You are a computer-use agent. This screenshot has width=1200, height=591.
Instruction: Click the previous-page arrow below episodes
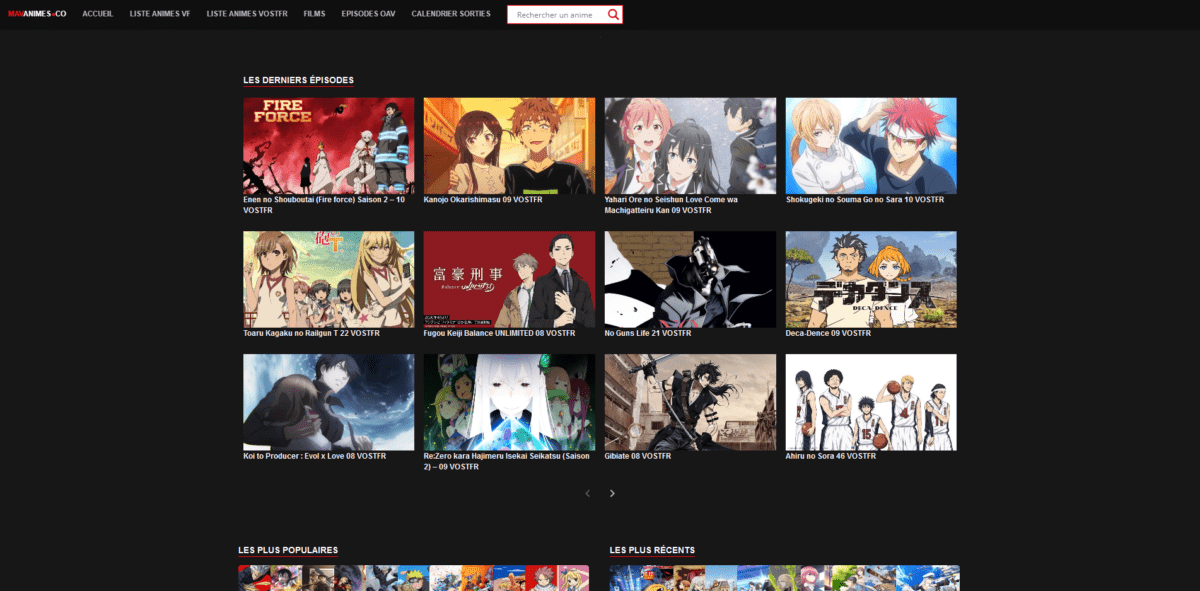586,493
